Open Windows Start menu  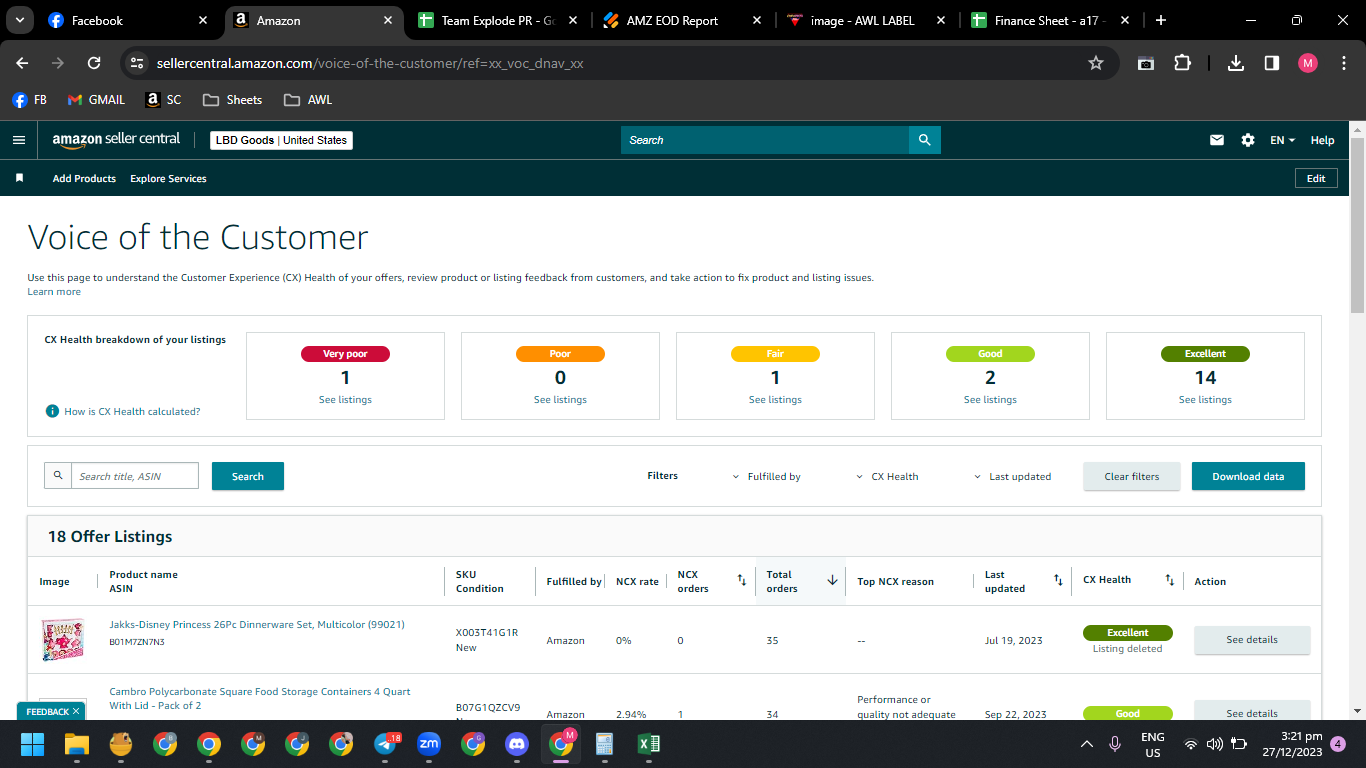32,744
